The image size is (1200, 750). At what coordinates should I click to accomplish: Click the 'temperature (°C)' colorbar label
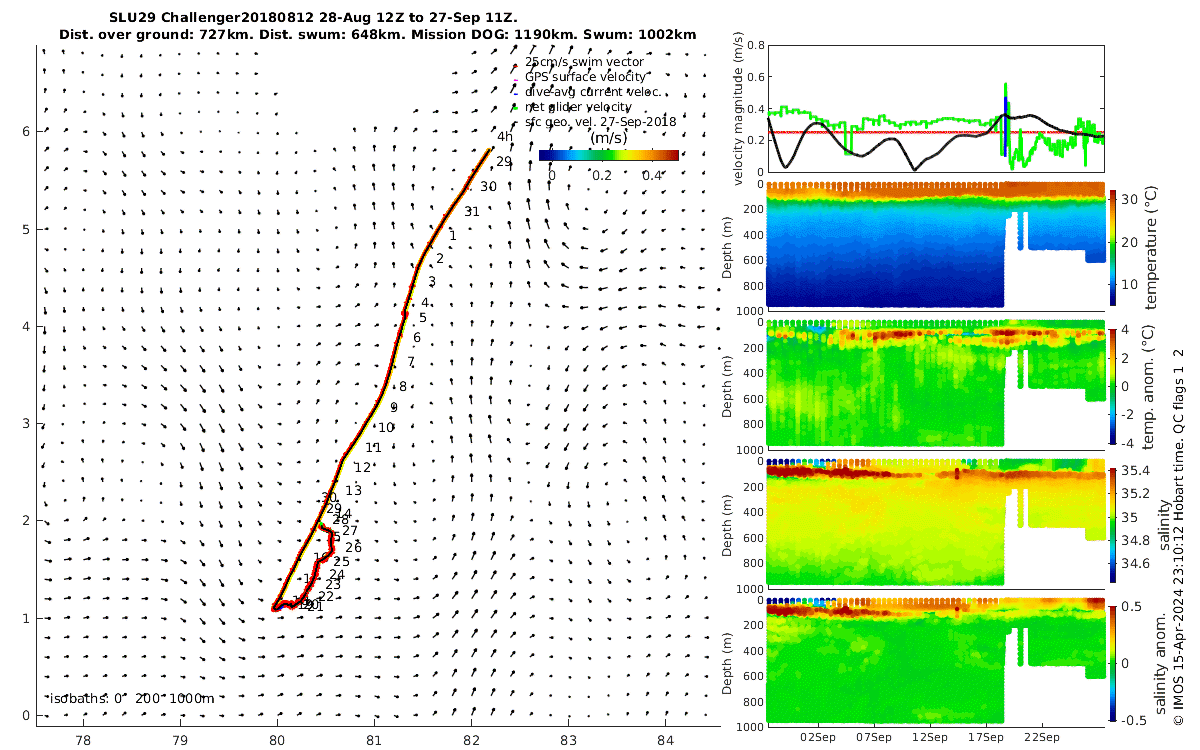click(x=1151, y=247)
